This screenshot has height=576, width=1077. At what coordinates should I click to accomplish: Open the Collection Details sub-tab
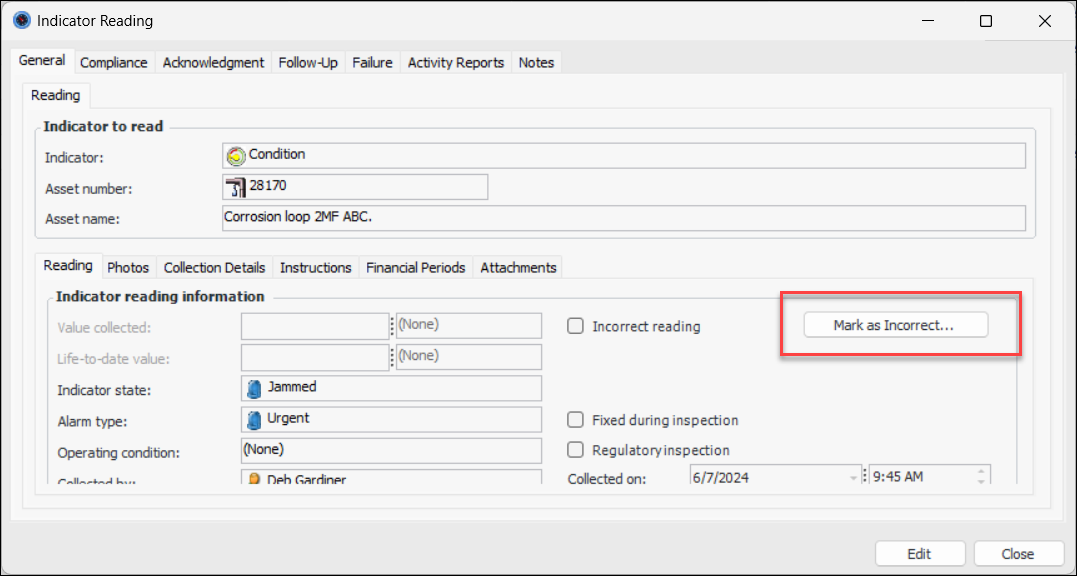[x=214, y=268]
